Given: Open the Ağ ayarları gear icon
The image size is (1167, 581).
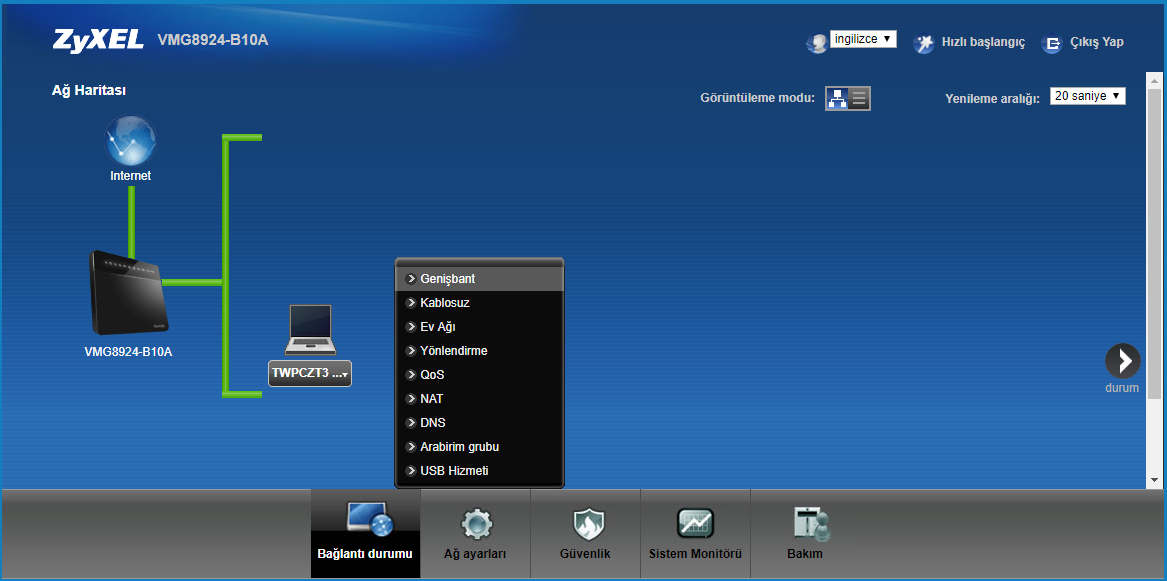Looking at the screenshot, I should tap(475, 524).
